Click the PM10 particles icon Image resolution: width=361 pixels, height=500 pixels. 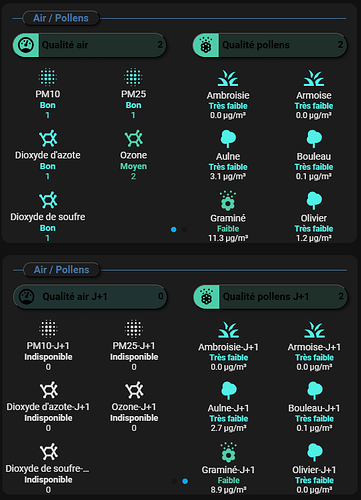click(x=48, y=77)
